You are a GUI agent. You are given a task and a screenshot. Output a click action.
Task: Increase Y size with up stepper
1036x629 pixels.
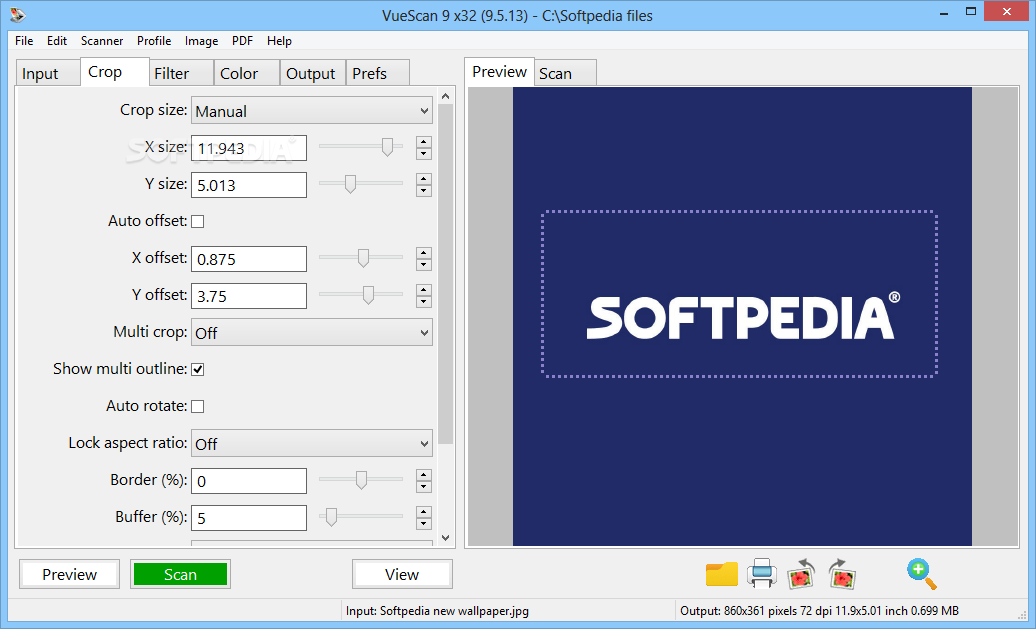click(x=424, y=179)
